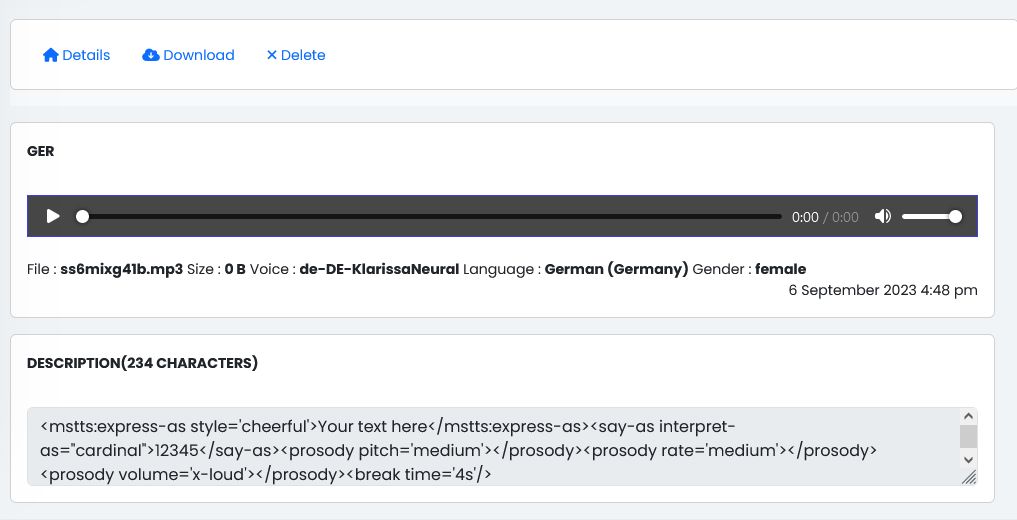Click the description scrollbar down arrow
Image resolution: width=1017 pixels, height=520 pixels.
(x=968, y=459)
